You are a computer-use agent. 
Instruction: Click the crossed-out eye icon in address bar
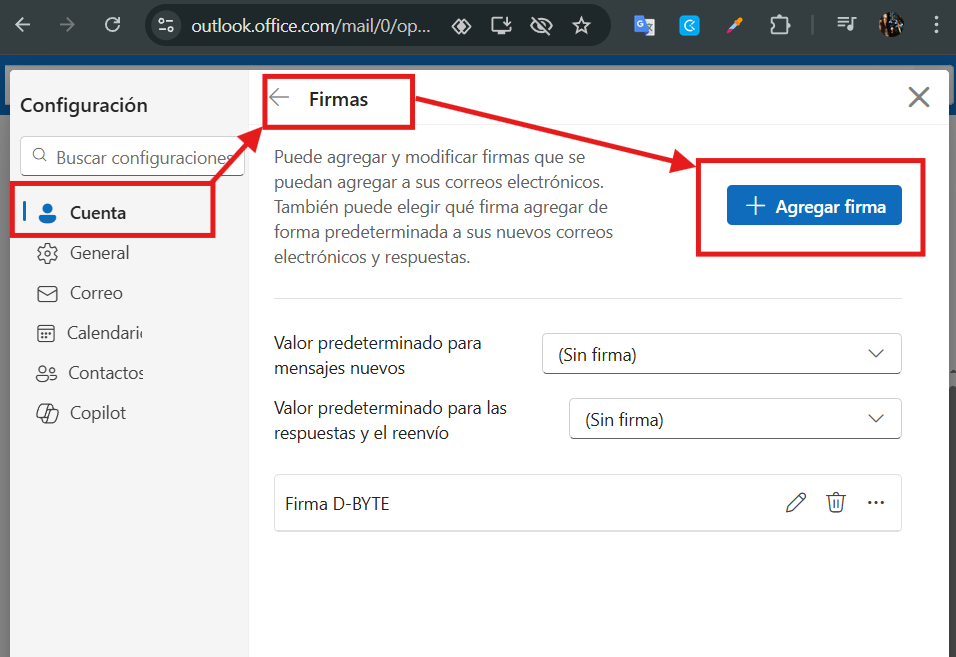coord(541,26)
